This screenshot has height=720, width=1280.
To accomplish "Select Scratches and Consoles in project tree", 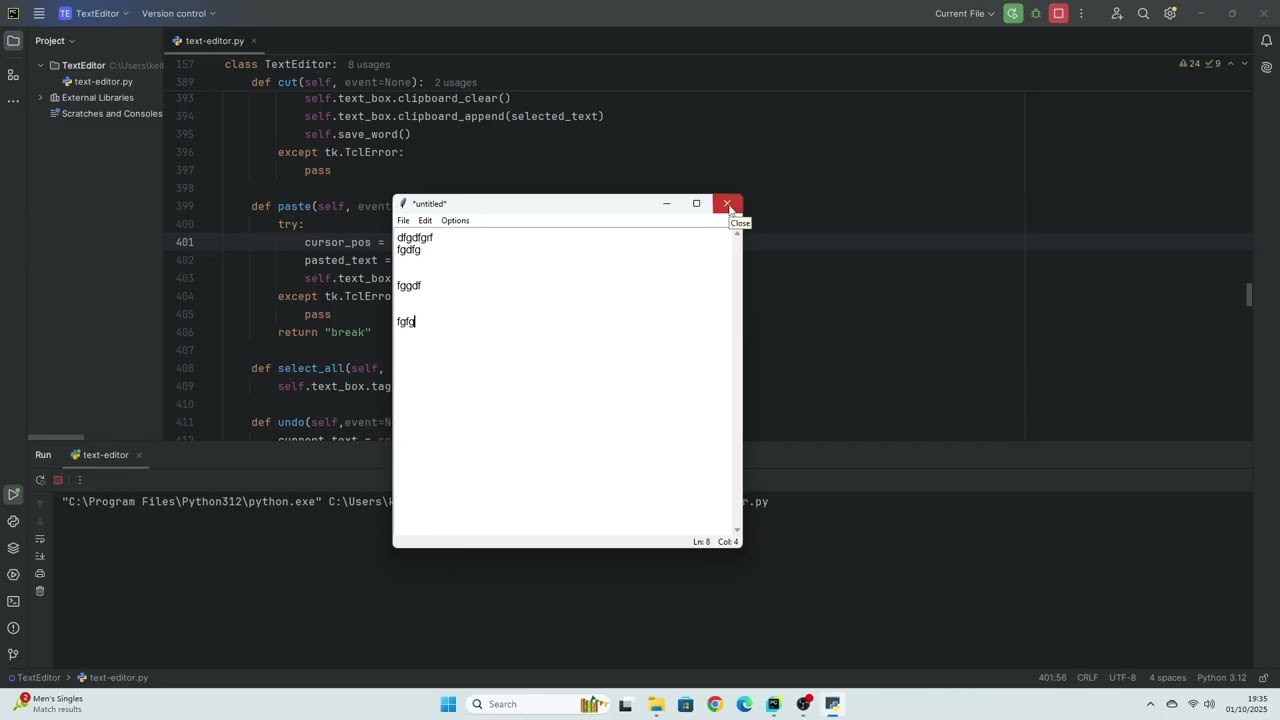I will point(105,114).
